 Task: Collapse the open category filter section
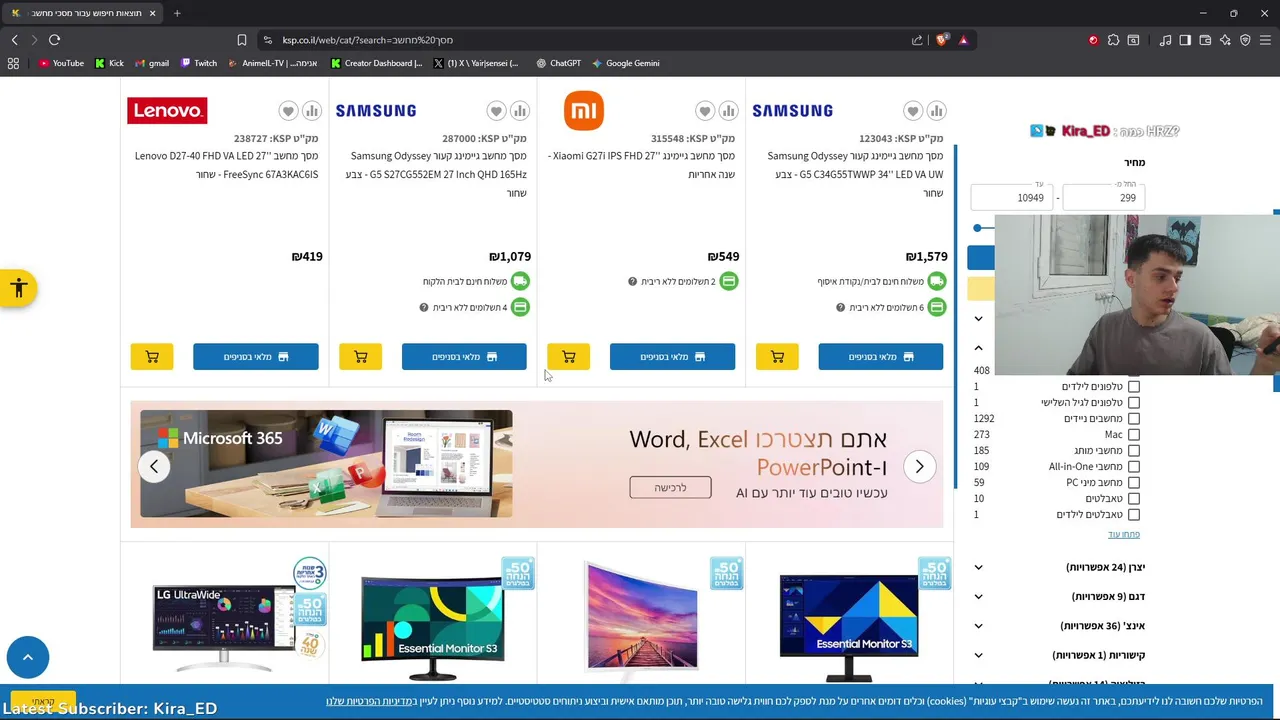978,348
